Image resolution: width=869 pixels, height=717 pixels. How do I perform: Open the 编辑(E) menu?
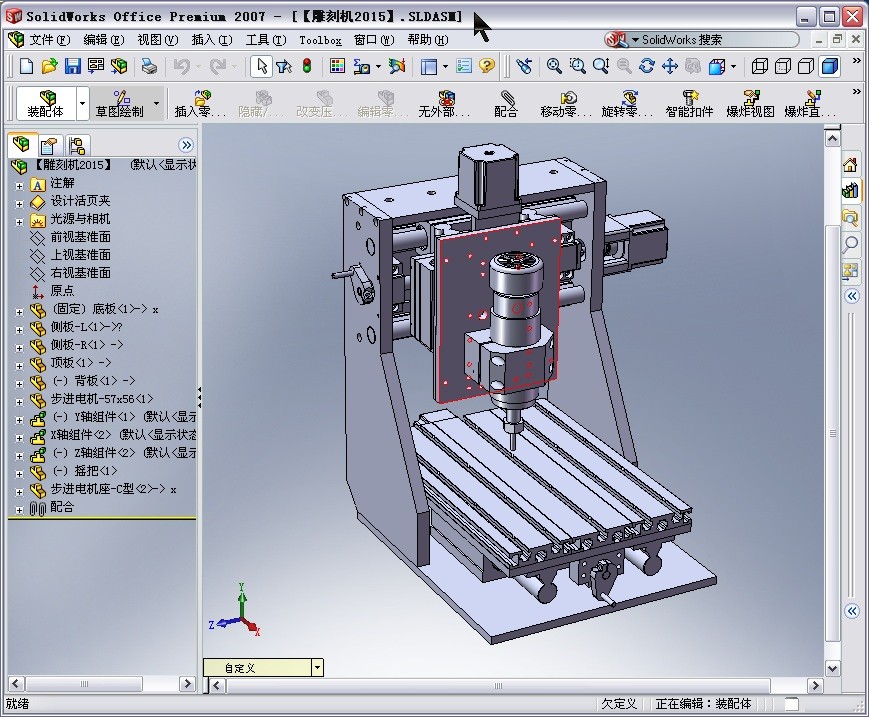pos(104,40)
